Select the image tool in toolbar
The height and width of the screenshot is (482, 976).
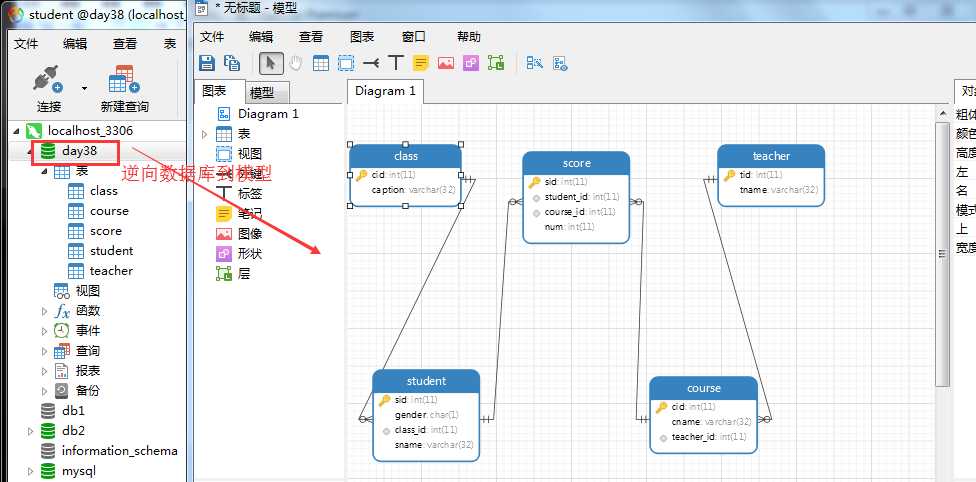(x=446, y=63)
